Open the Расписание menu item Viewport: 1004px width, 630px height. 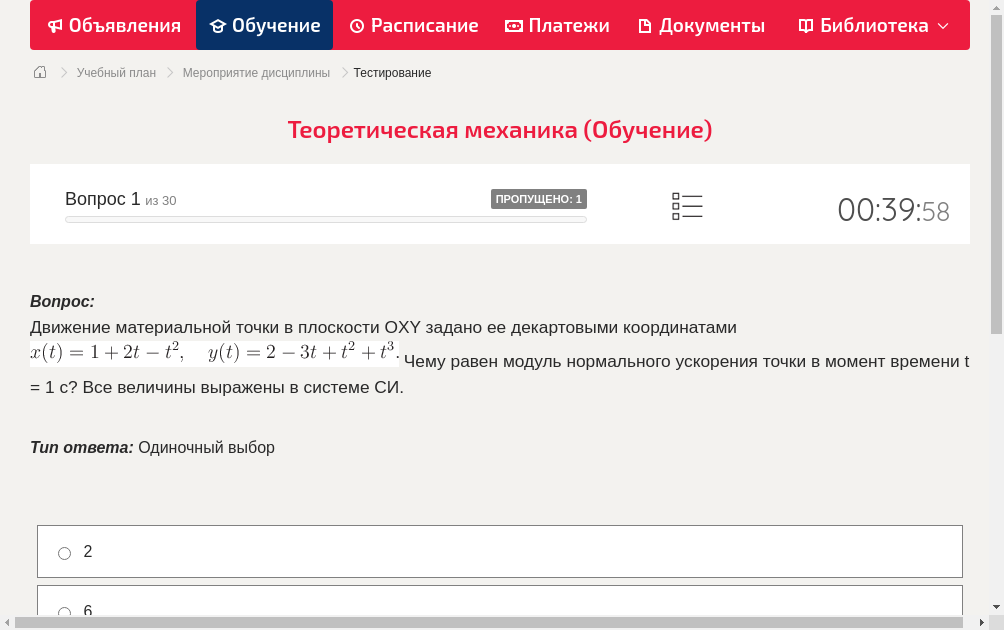[413, 25]
